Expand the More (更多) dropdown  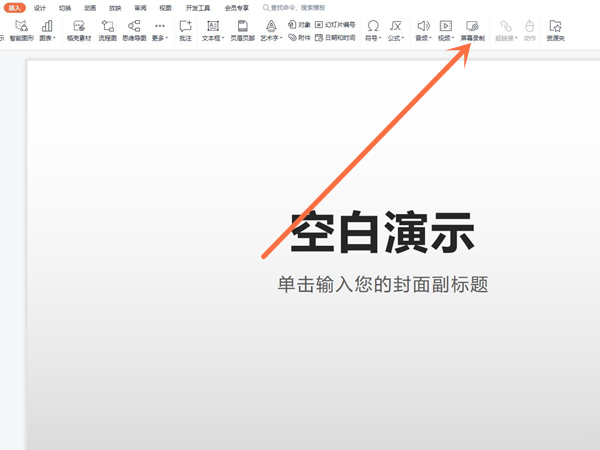[x=160, y=37]
